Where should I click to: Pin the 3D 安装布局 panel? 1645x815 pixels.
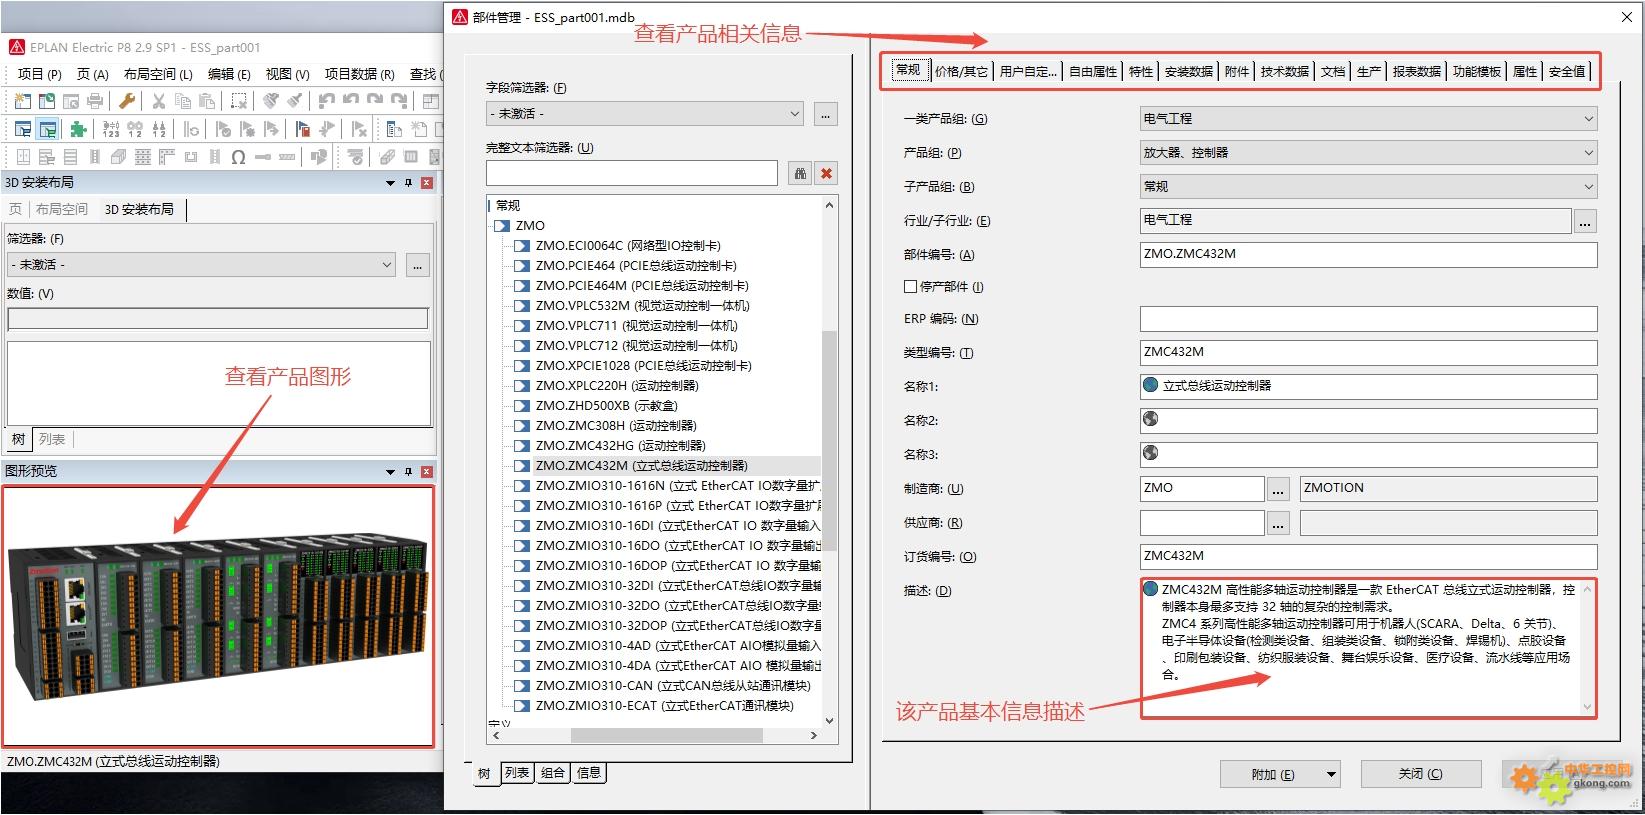pyautogui.click(x=408, y=183)
